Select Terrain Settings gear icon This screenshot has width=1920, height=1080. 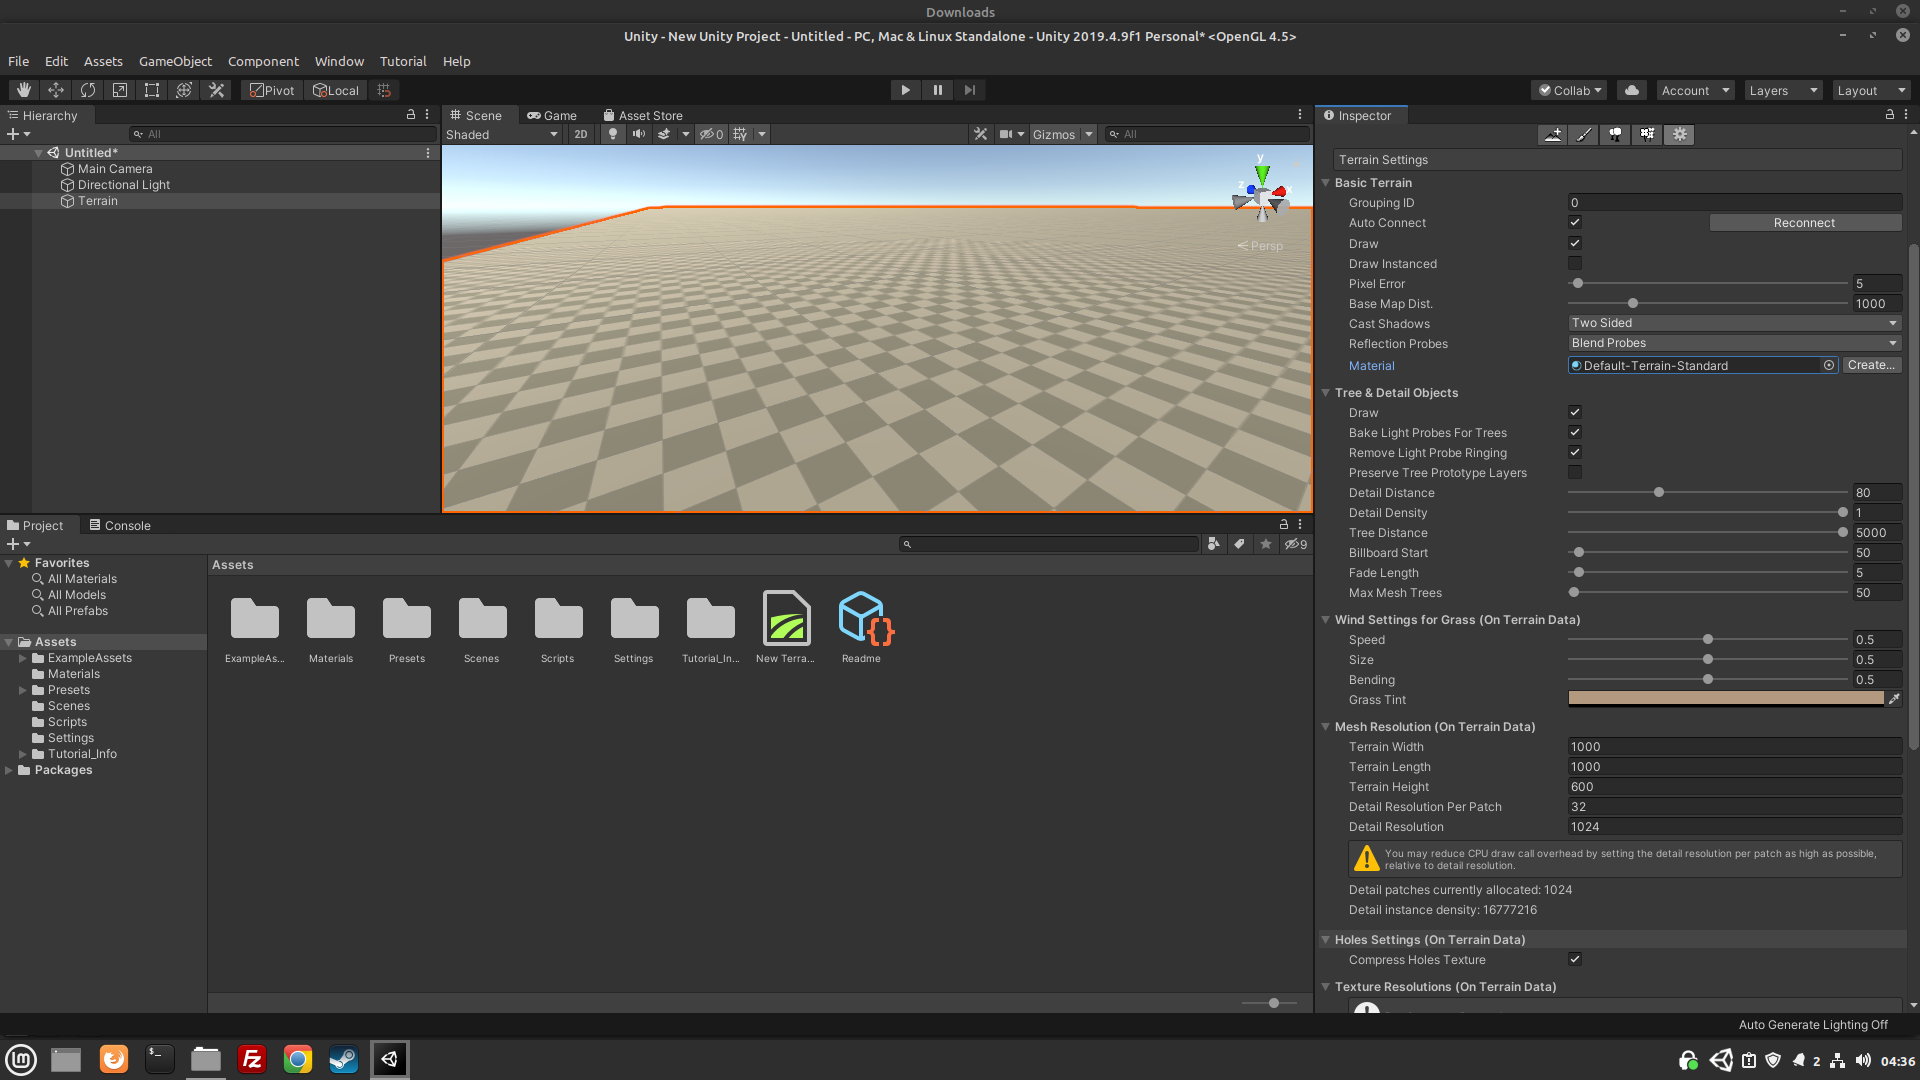tap(1680, 134)
